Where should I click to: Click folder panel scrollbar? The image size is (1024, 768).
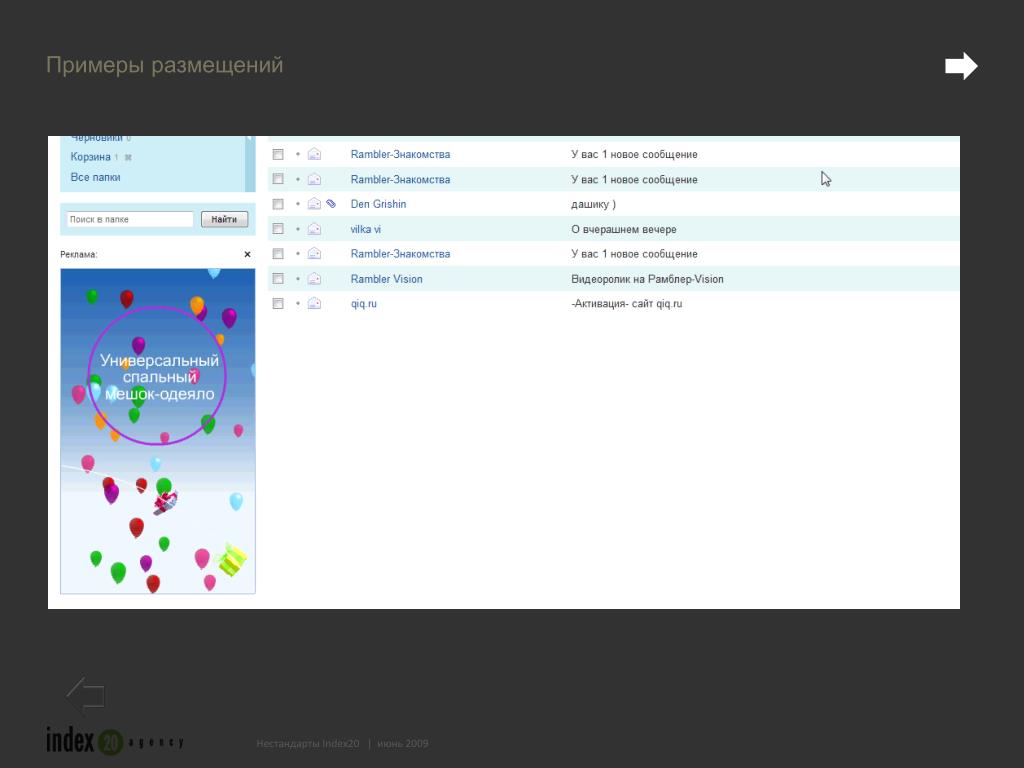point(250,164)
